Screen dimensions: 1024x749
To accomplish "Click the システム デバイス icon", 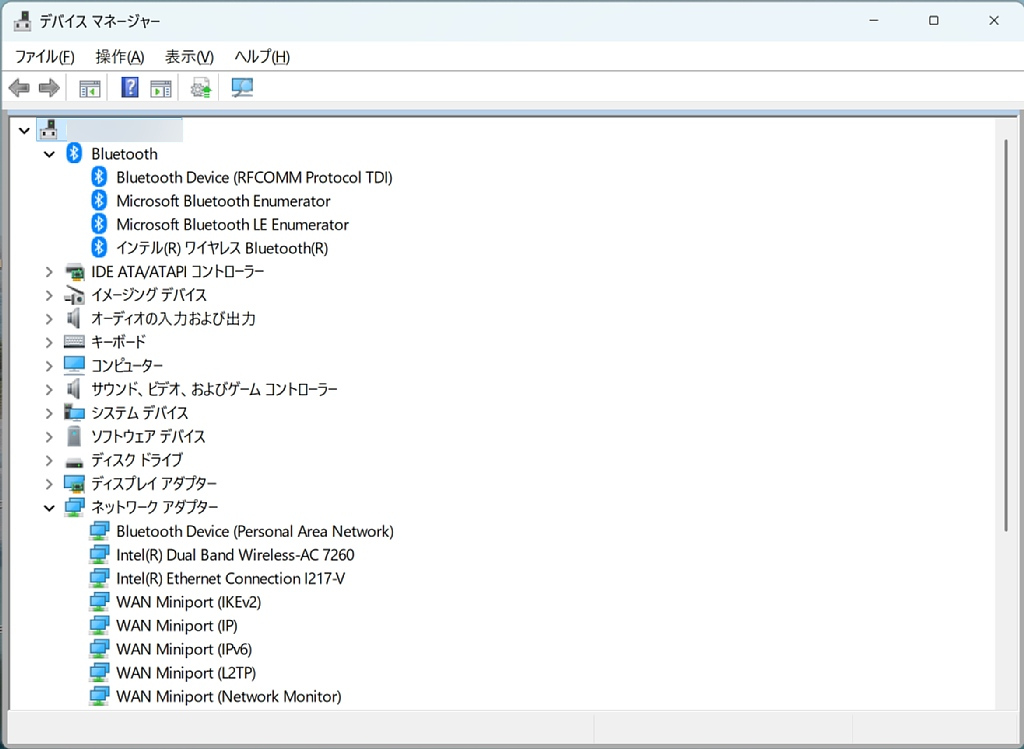I will 74,412.
